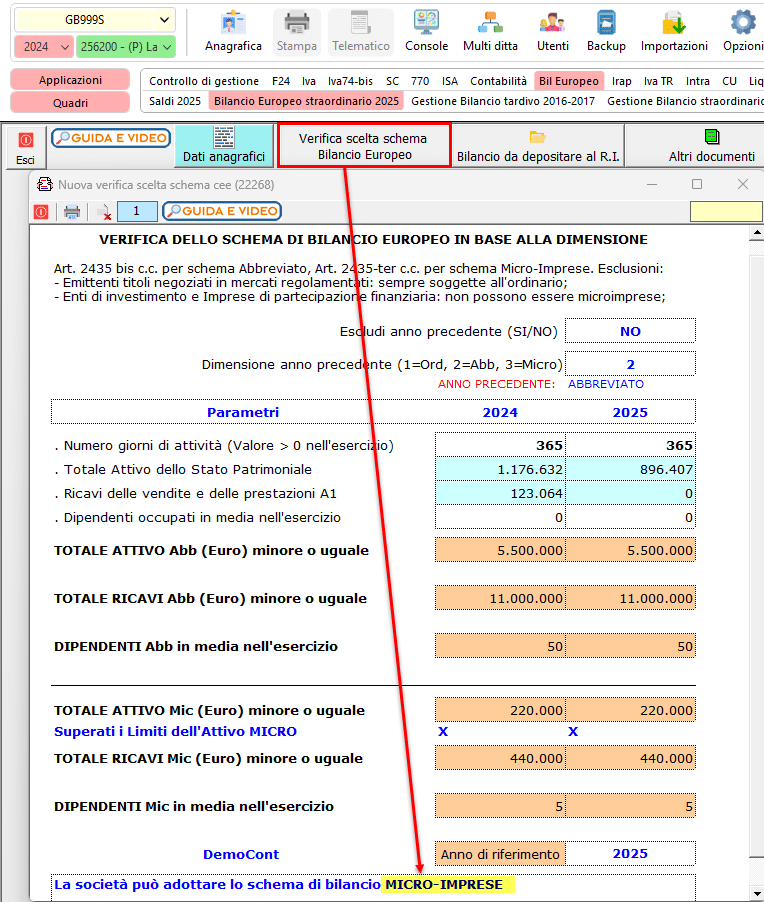Open the Telematico tool
764x902 pixels.
(361, 32)
